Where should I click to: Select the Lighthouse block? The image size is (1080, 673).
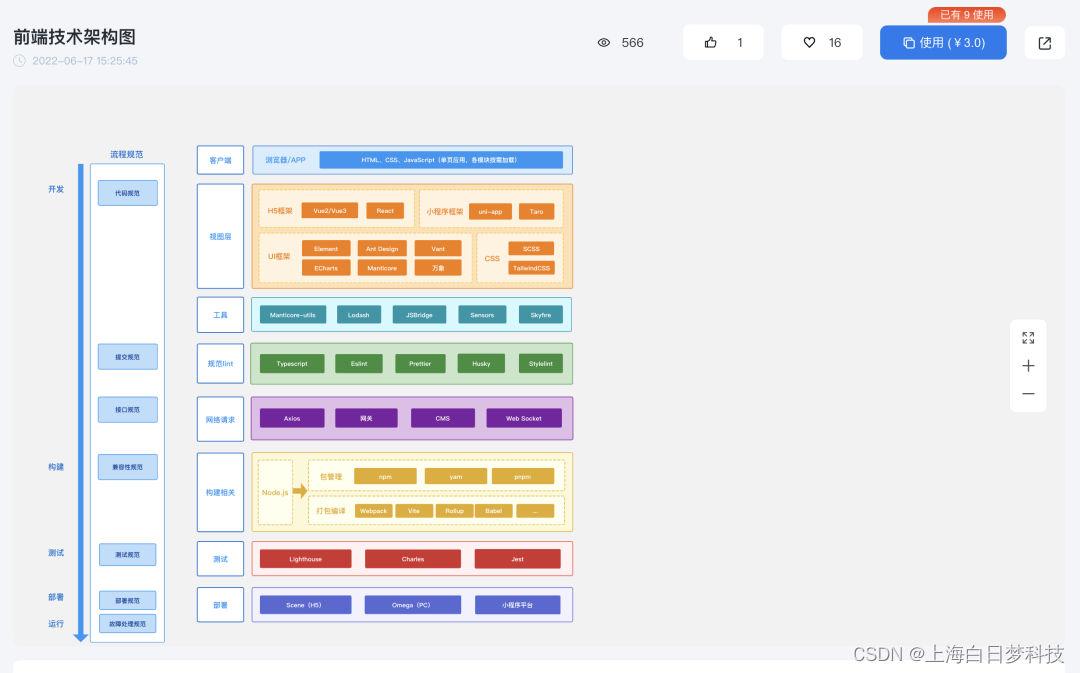coord(306,559)
